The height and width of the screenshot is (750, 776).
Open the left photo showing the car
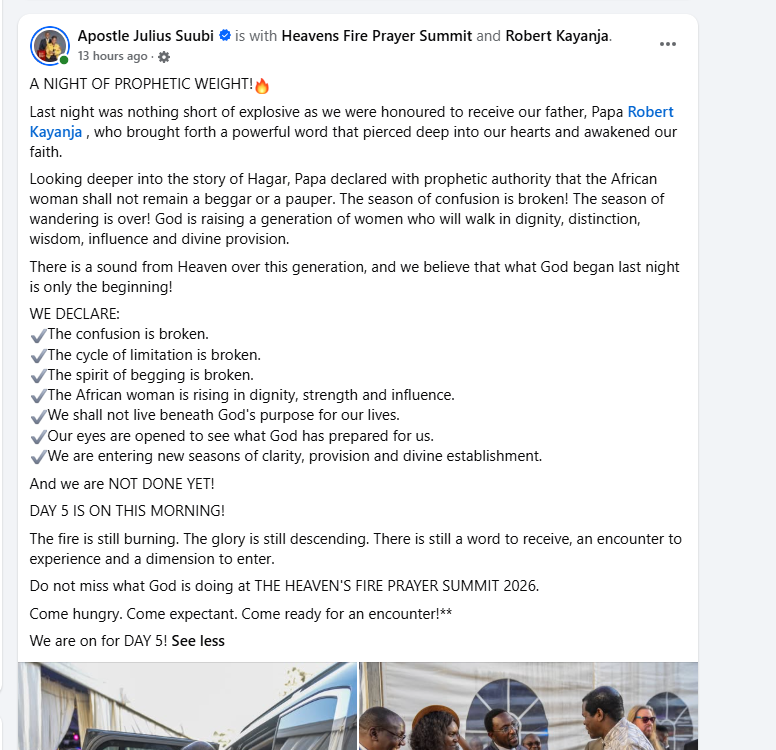(x=188, y=706)
